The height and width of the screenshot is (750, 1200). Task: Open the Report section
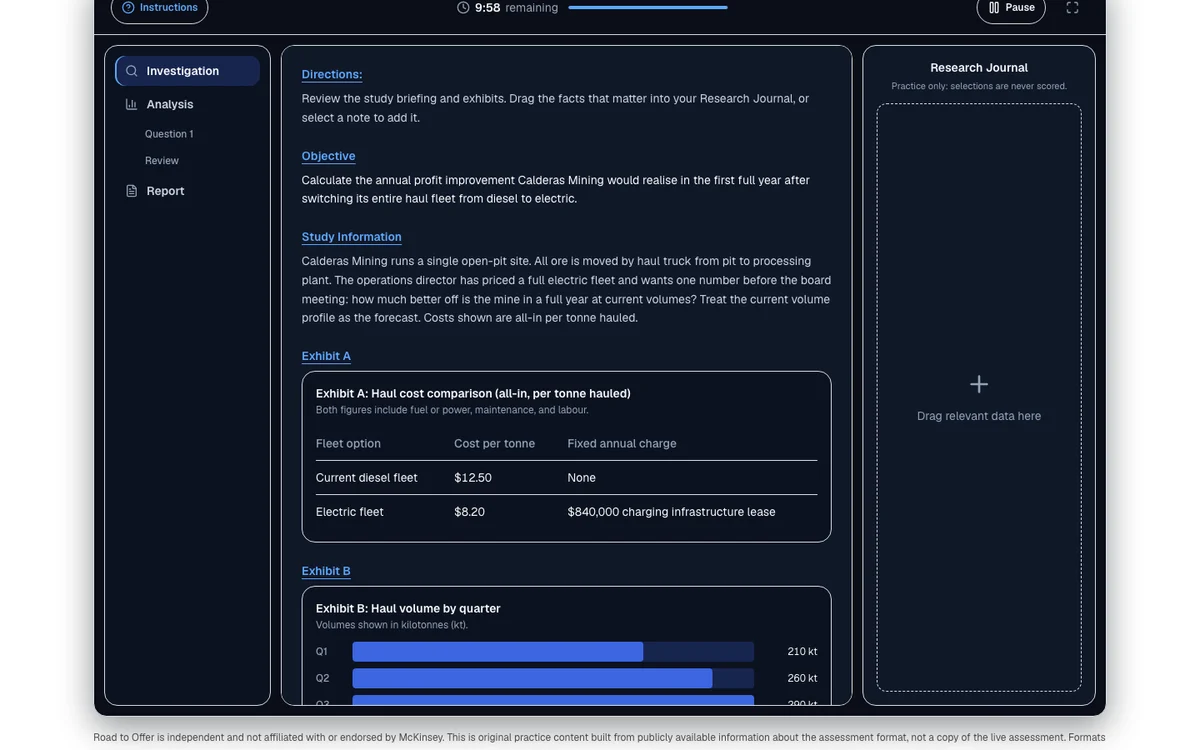coord(187,191)
